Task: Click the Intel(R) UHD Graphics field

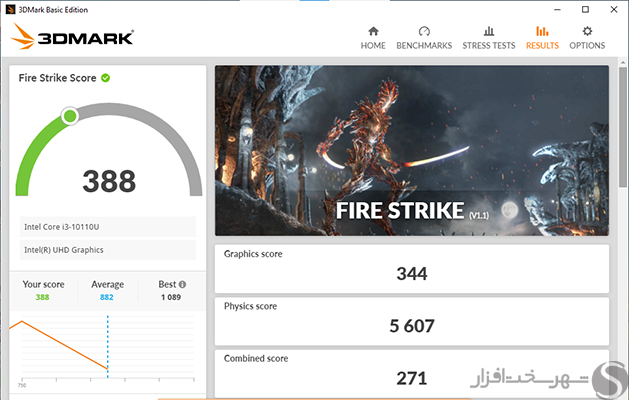Action: point(108,250)
